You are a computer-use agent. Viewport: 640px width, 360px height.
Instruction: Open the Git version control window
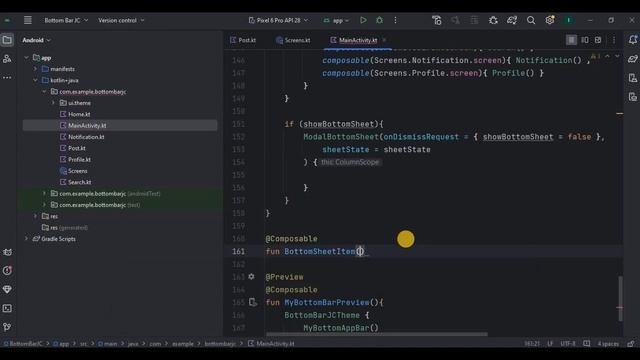click(7, 327)
